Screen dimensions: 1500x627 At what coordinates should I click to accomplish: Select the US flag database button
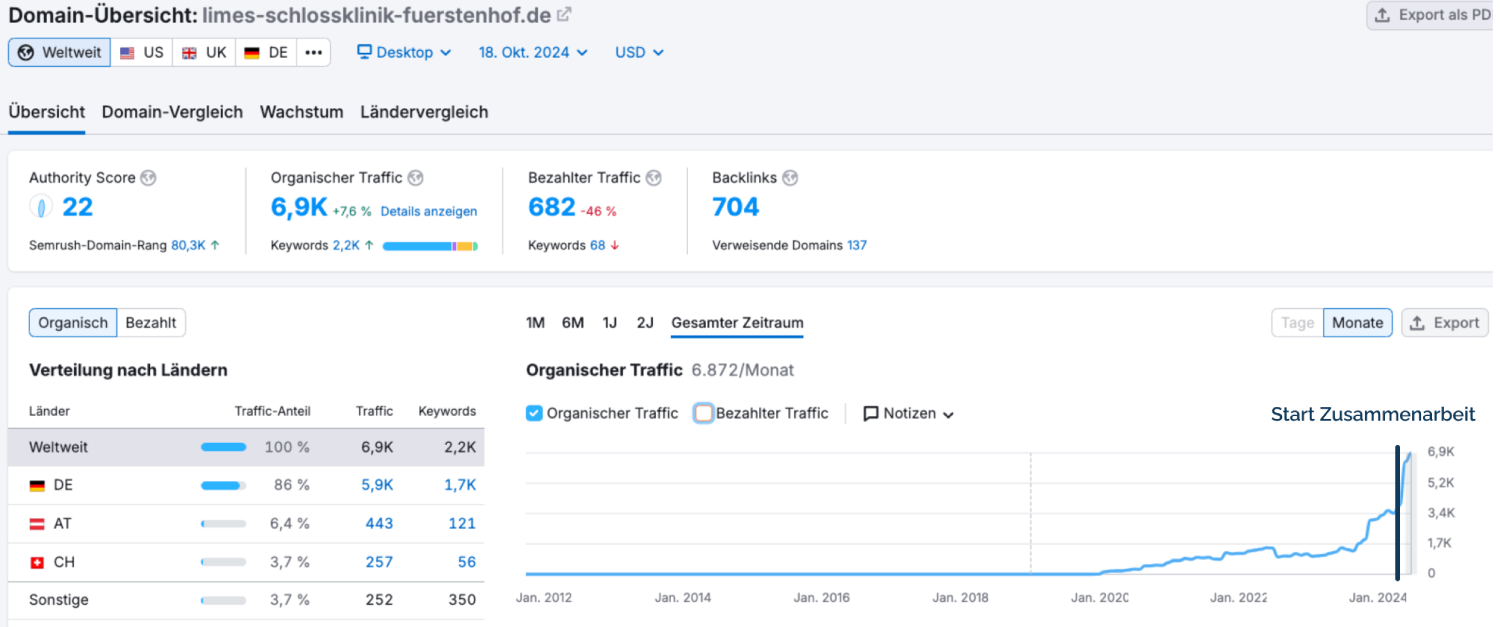[141, 53]
